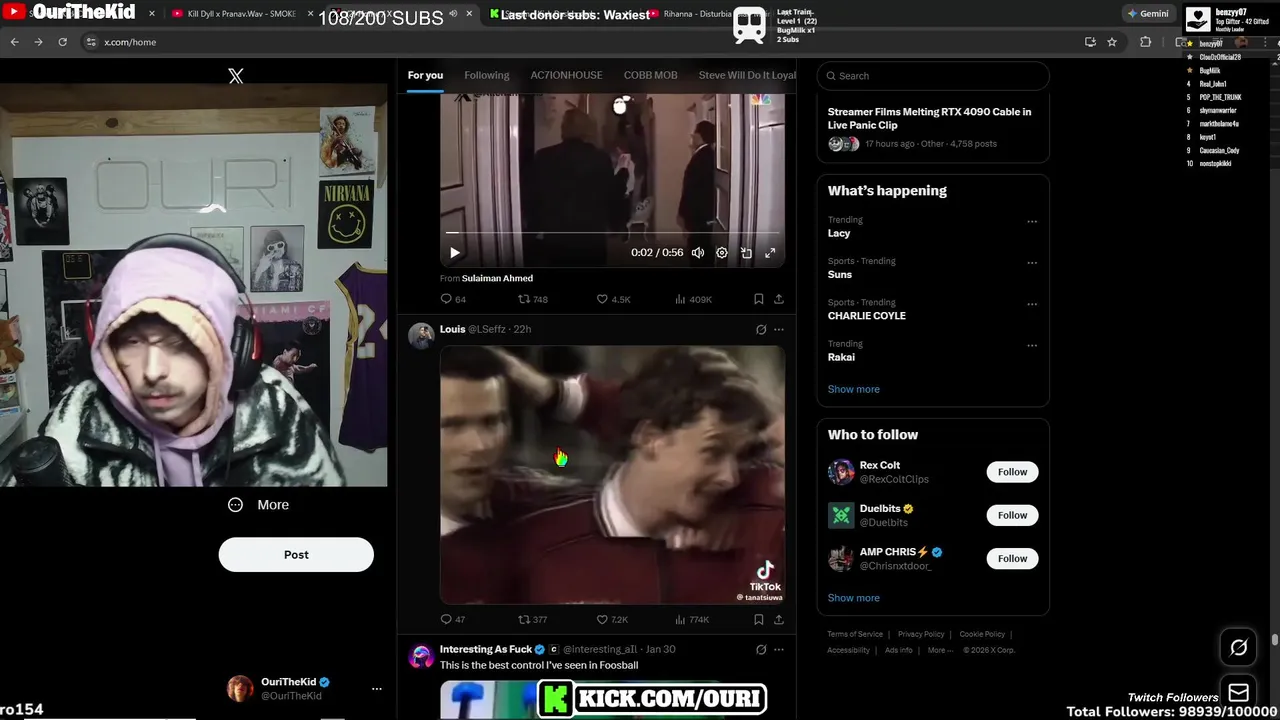This screenshot has width=1280, height=720.
Task: Open floating Grok button bottom right
Action: coord(1238,648)
